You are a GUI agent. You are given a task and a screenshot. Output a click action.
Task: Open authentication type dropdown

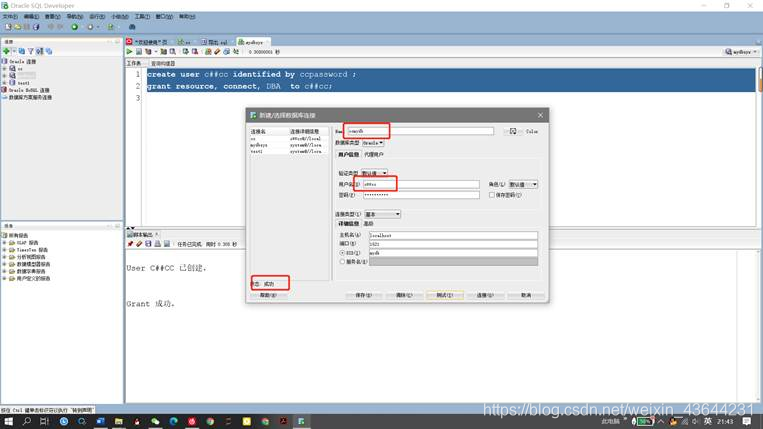coord(374,173)
